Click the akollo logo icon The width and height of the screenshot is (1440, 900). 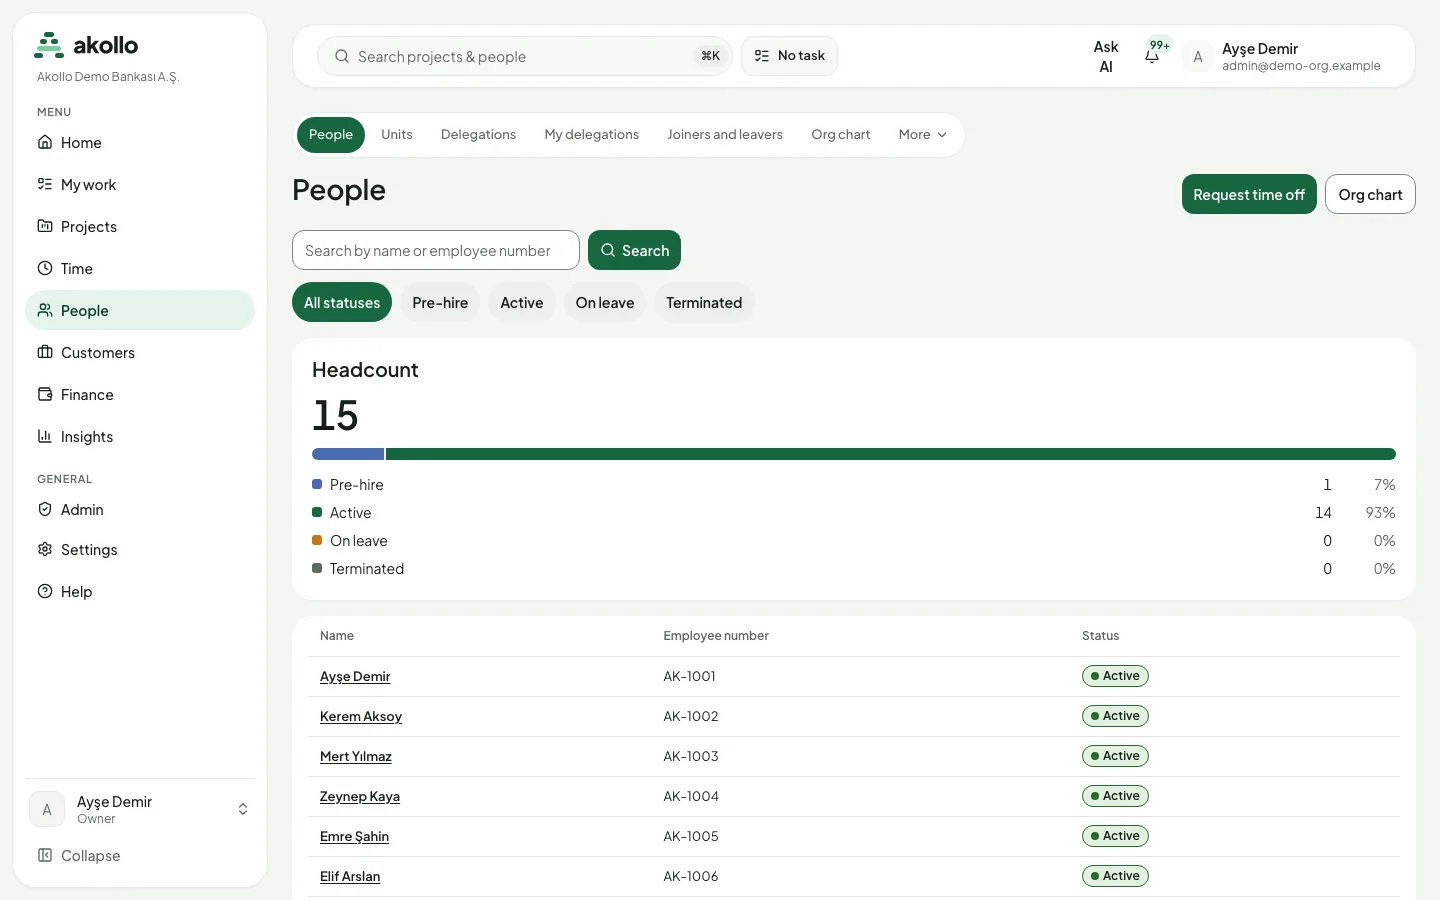(x=49, y=45)
